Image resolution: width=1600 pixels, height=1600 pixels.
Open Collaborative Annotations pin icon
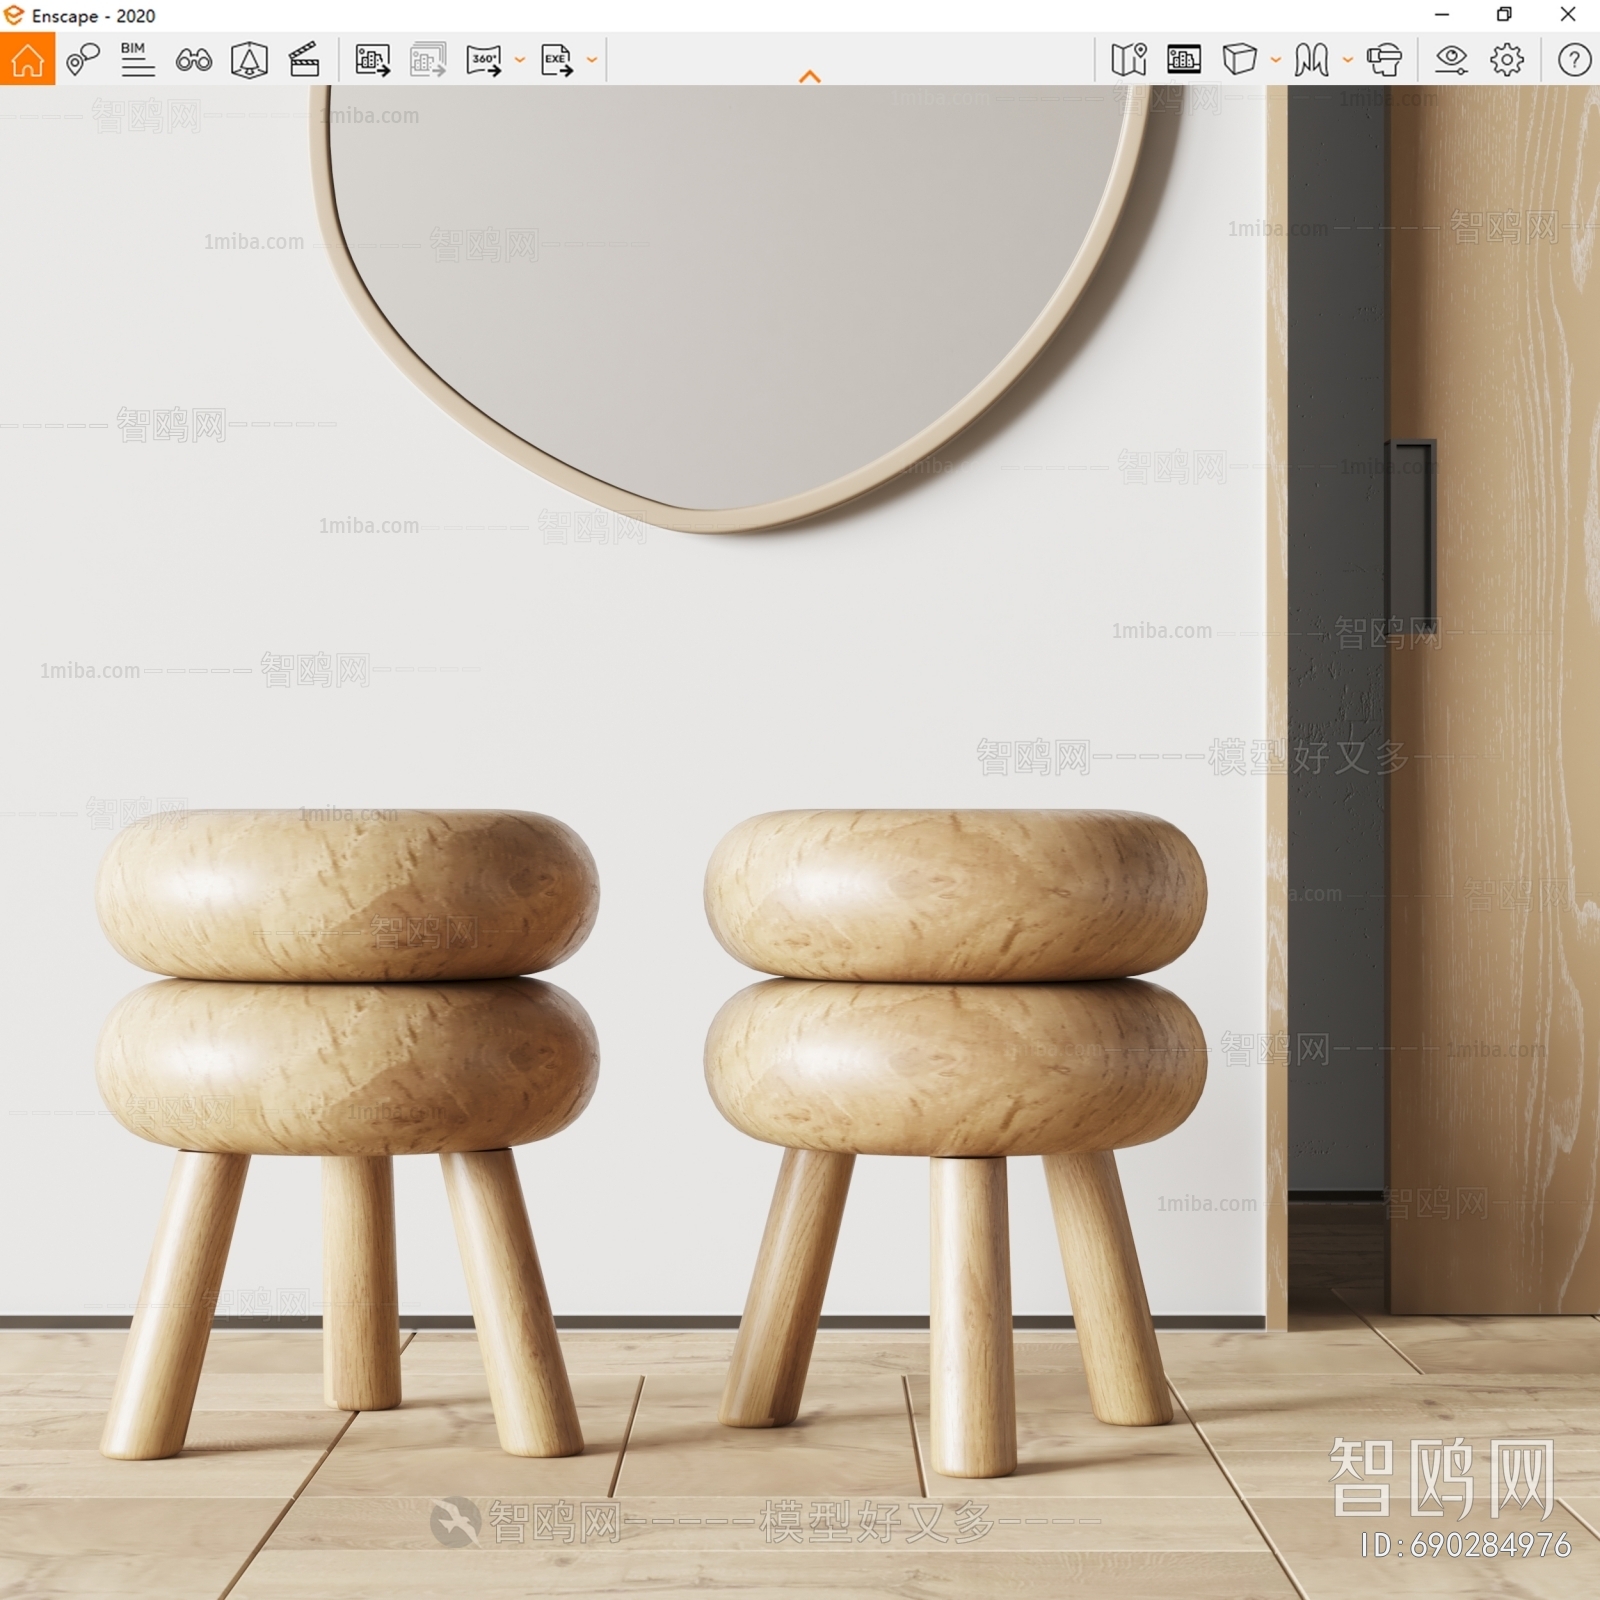coord(83,60)
